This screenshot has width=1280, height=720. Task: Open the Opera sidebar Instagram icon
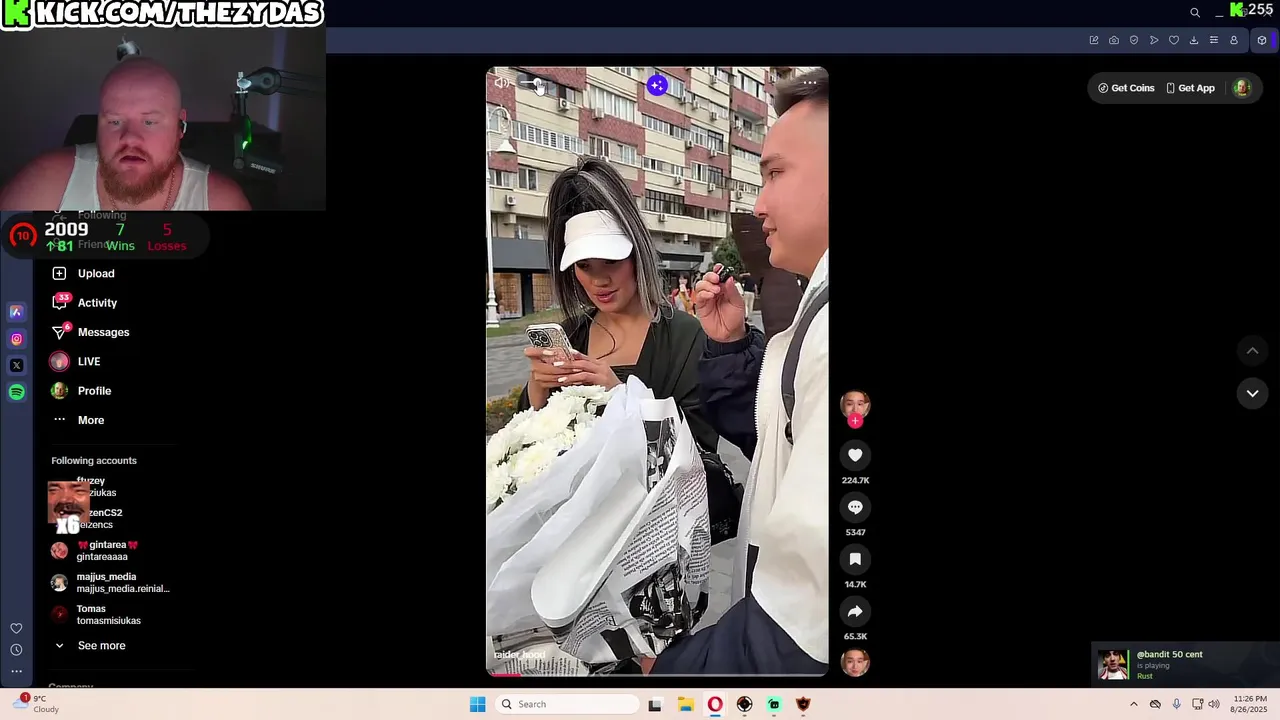[16, 339]
